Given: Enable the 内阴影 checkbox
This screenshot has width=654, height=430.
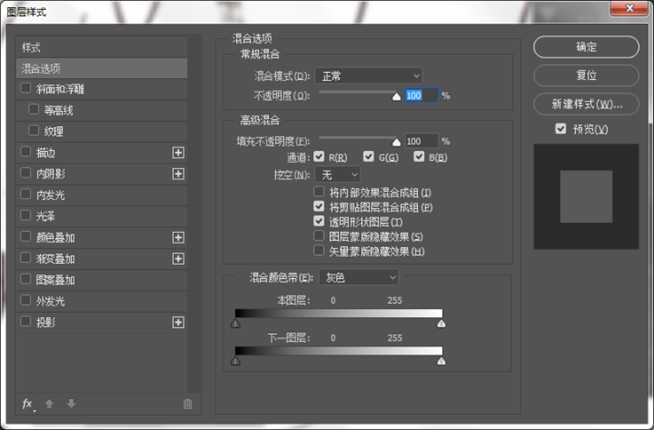Looking at the screenshot, I should (x=26, y=173).
